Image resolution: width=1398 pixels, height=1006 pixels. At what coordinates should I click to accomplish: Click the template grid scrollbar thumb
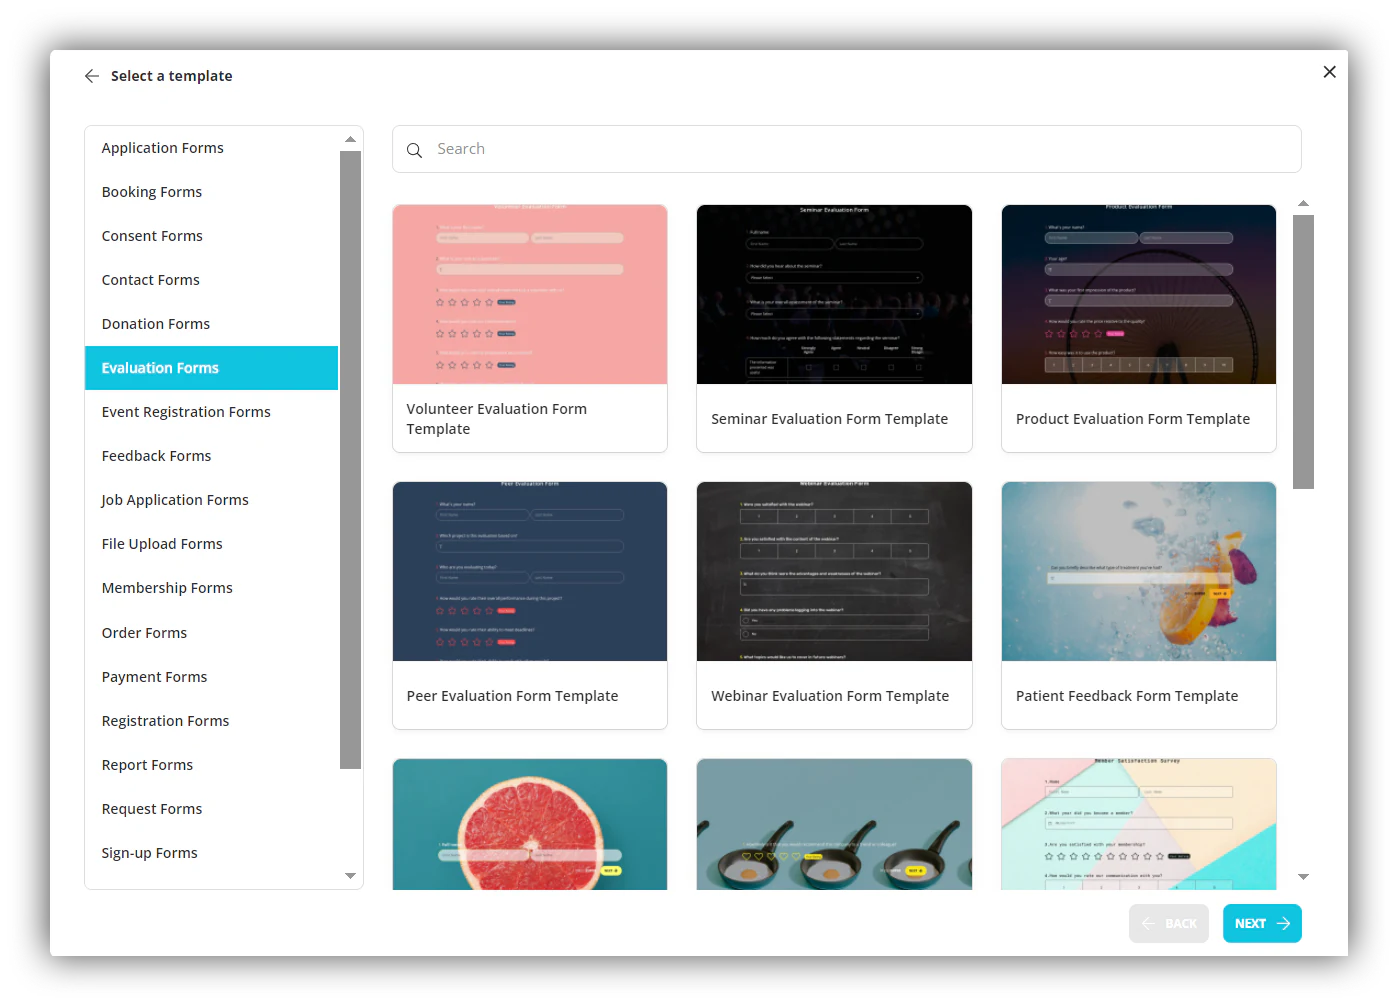pyautogui.click(x=1303, y=352)
